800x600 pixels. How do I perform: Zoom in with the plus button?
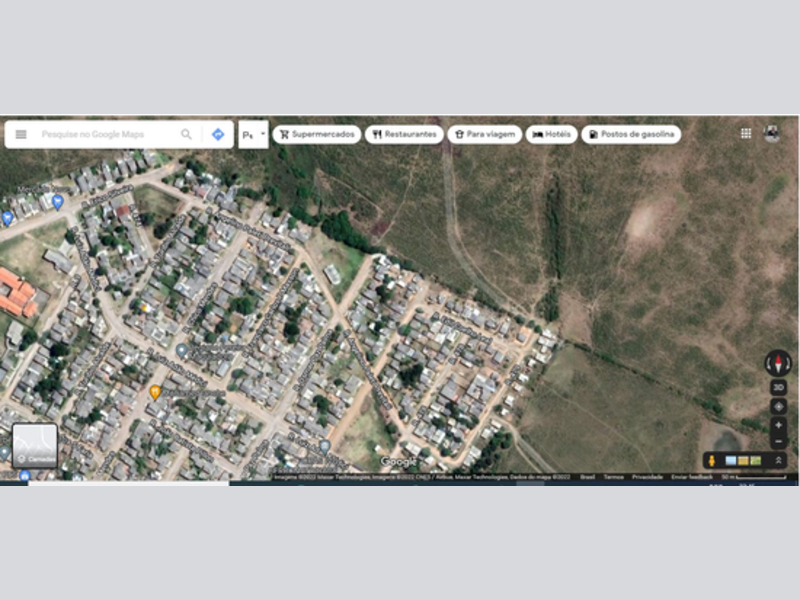point(779,425)
